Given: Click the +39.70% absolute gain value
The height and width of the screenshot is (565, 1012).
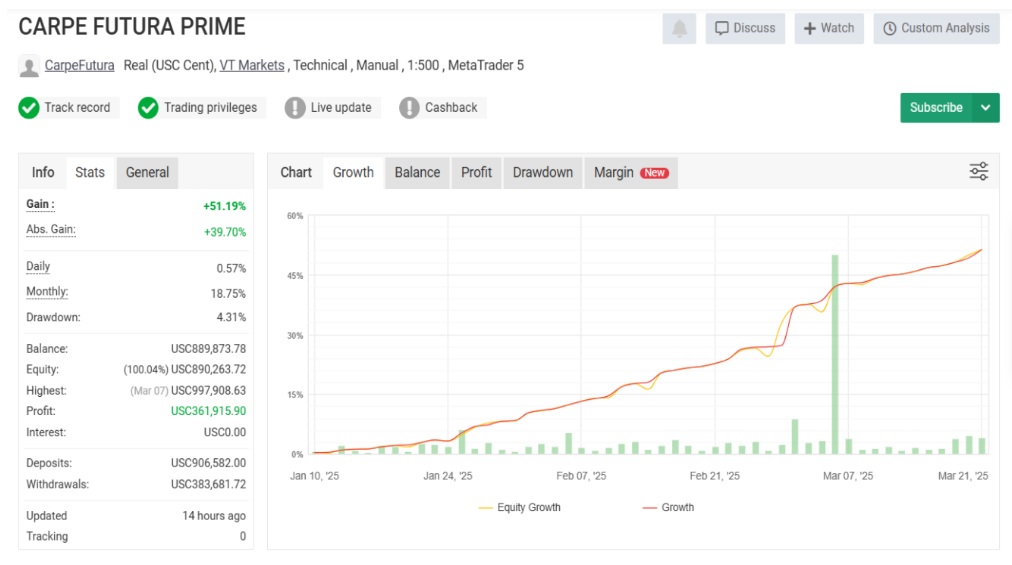Looking at the screenshot, I should [x=225, y=232].
